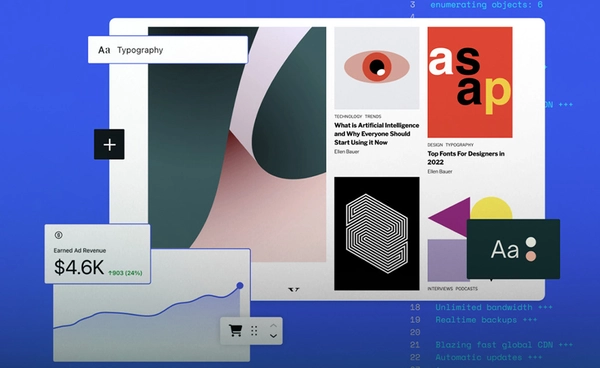Click Earned Ad Revenue label

[x=80, y=251]
